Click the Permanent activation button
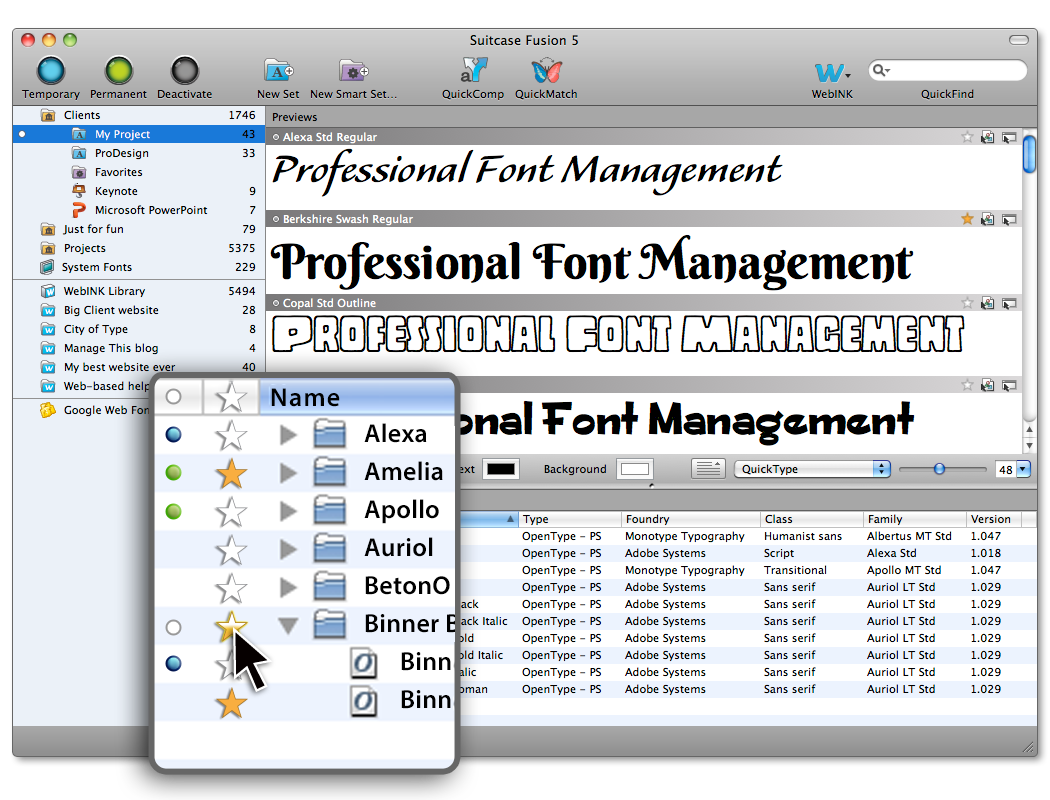 [119, 72]
